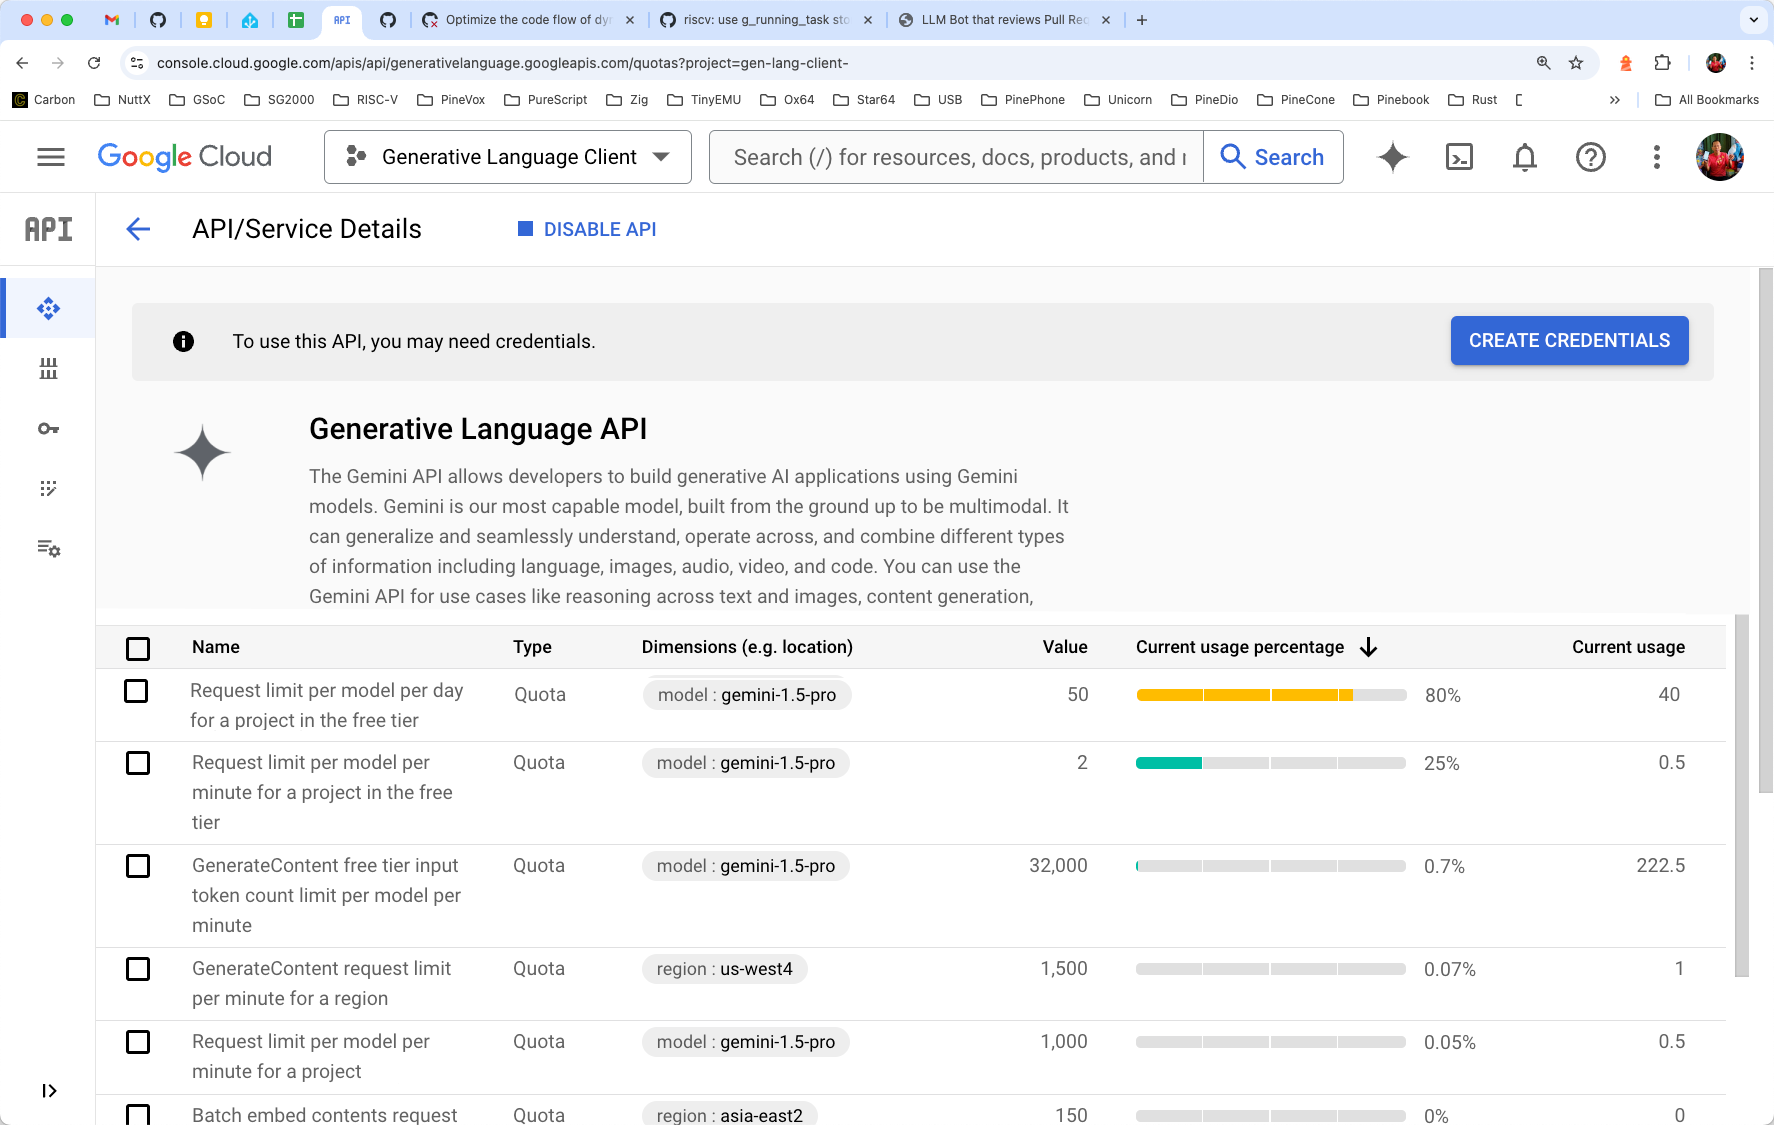Open the RISC-V bookmarks folder

(x=365, y=100)
